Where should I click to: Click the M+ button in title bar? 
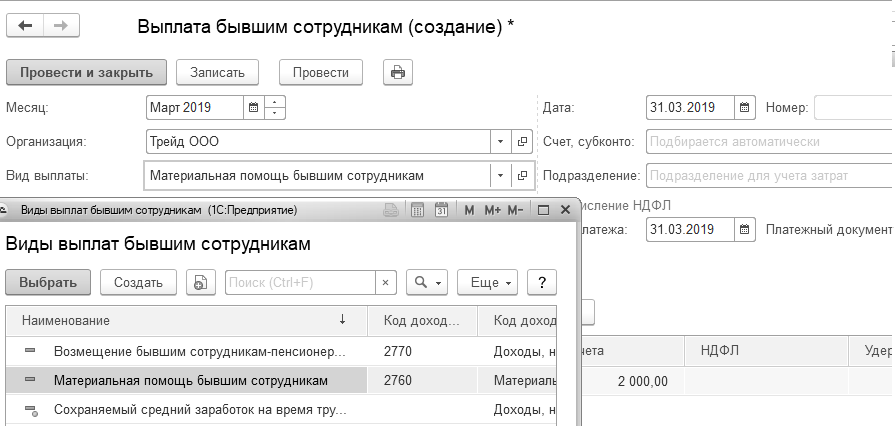click(x=493, y=210)
